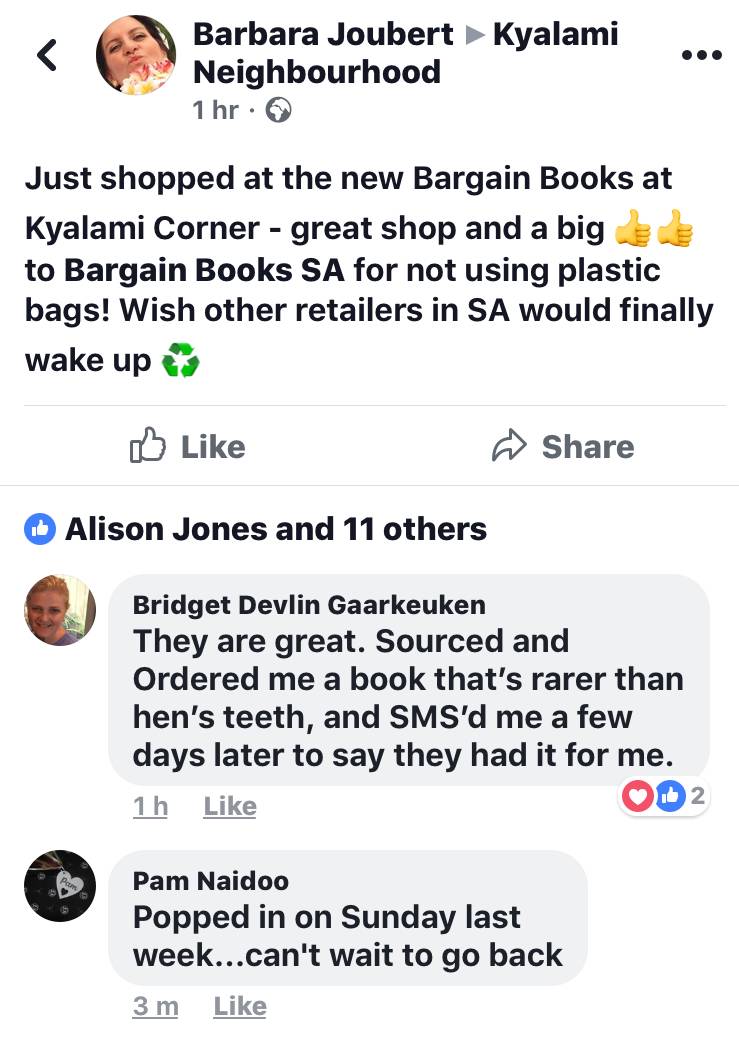
Task: Click the heart reaction on Bridget's comment
Action: tap(637, 796)
